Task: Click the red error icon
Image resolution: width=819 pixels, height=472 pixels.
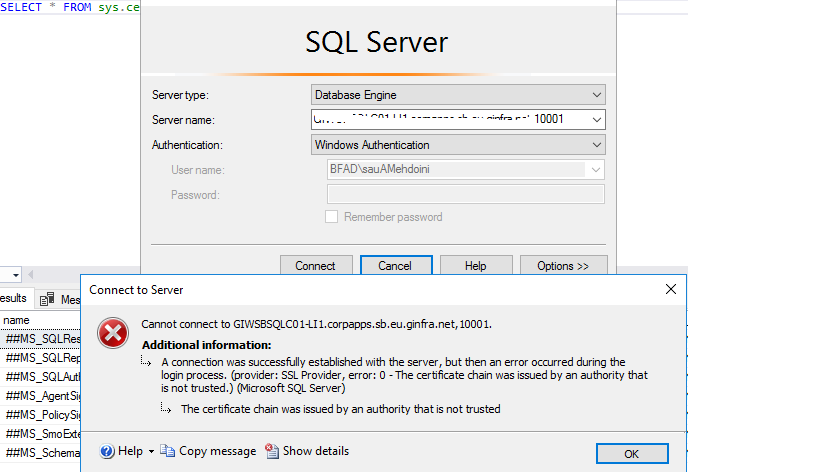Action: click(115, 332)
